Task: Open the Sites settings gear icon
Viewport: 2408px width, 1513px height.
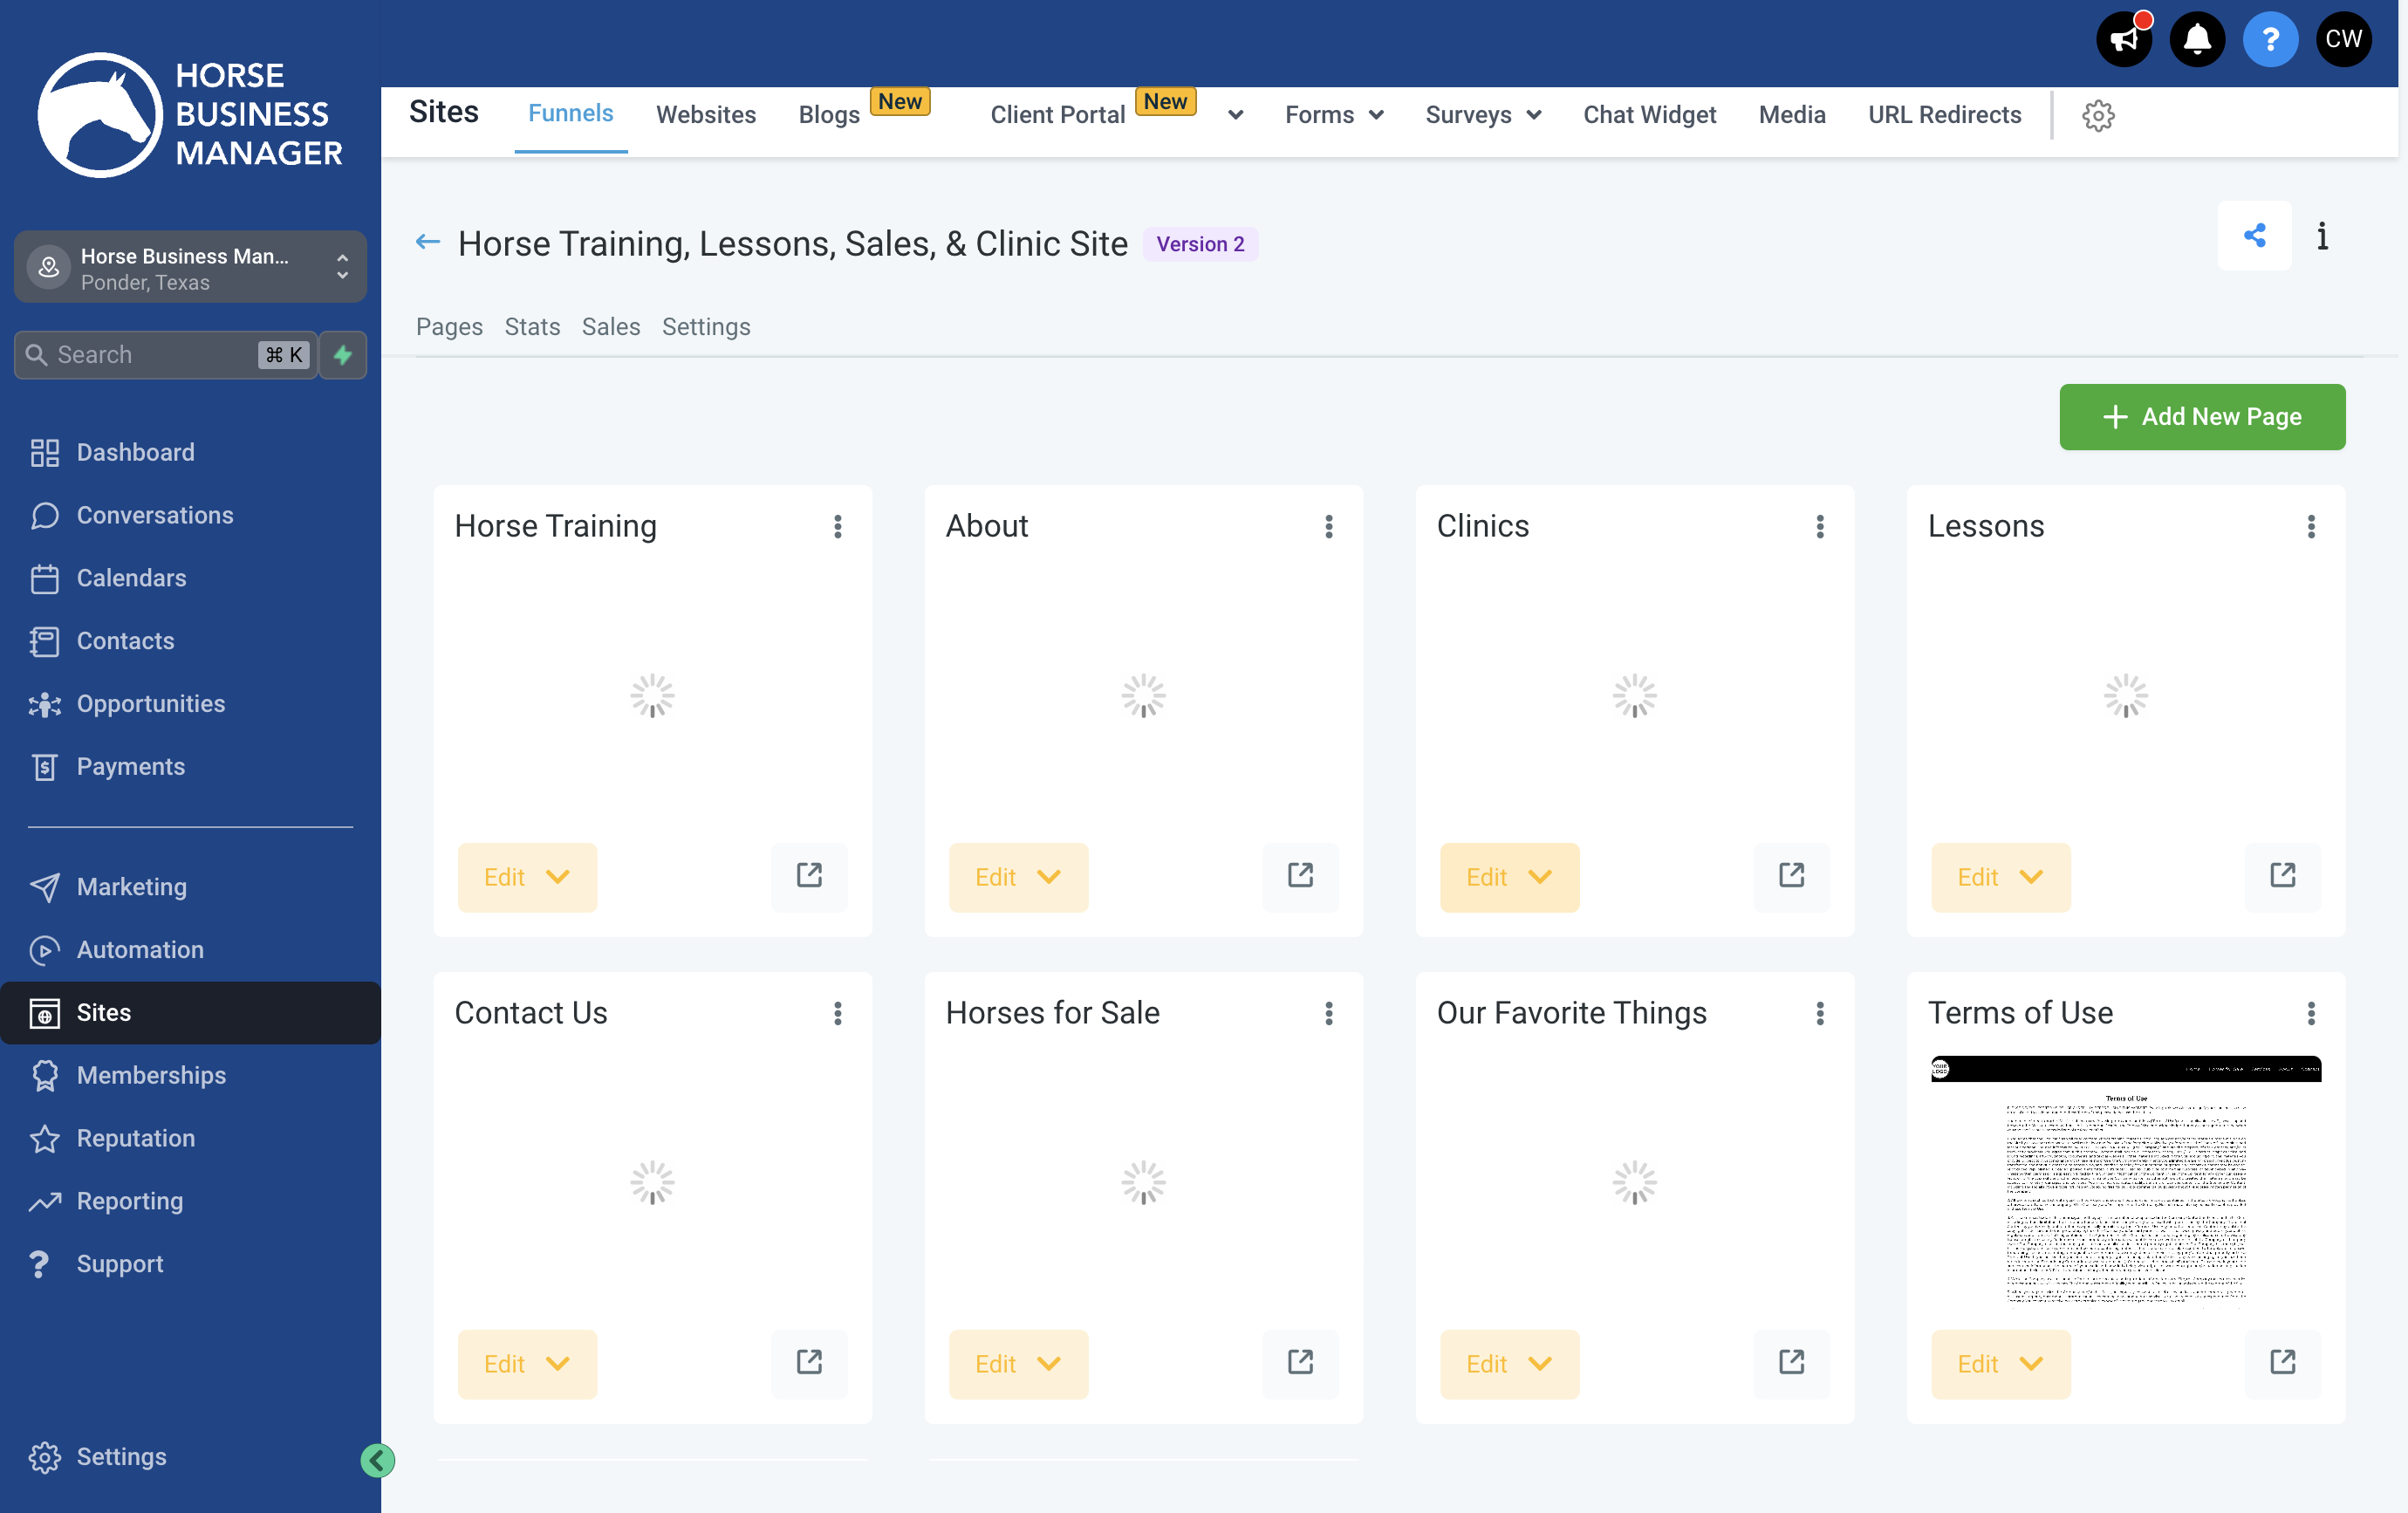Action: [2097, 115]
